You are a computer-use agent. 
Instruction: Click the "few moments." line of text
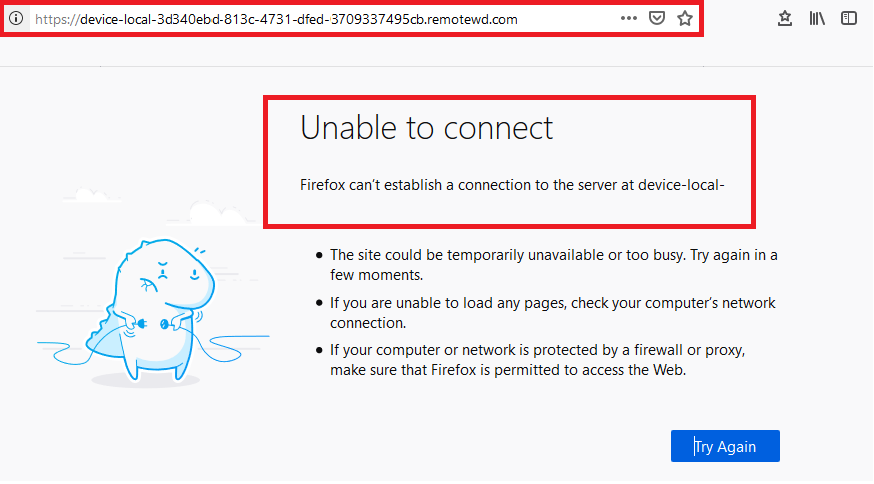pos(376,275)
